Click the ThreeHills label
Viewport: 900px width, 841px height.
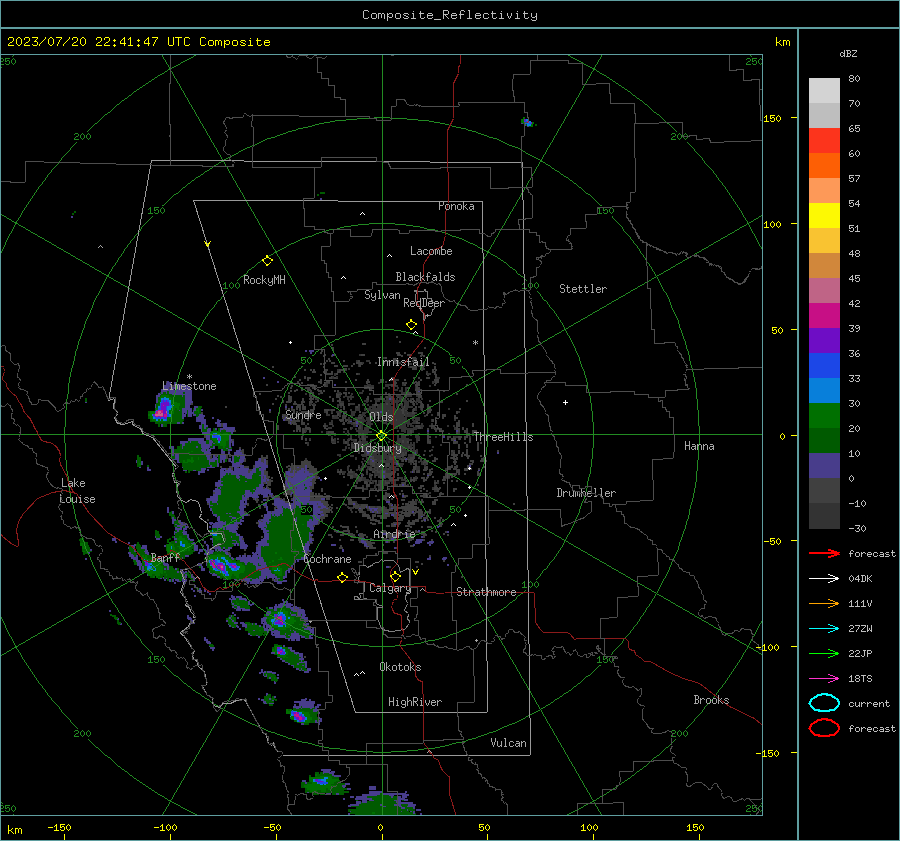click(503, 437)
